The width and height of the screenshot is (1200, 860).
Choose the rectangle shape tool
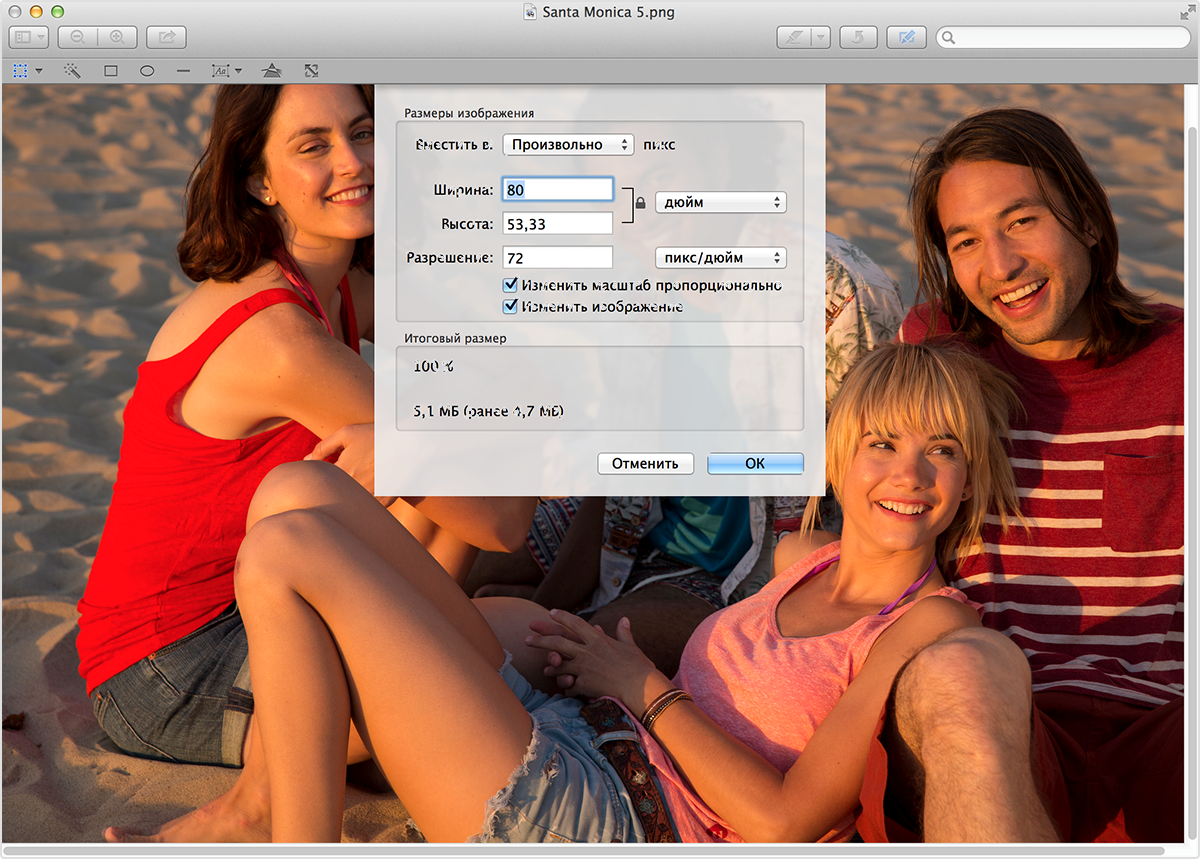(x=111, y=71)
